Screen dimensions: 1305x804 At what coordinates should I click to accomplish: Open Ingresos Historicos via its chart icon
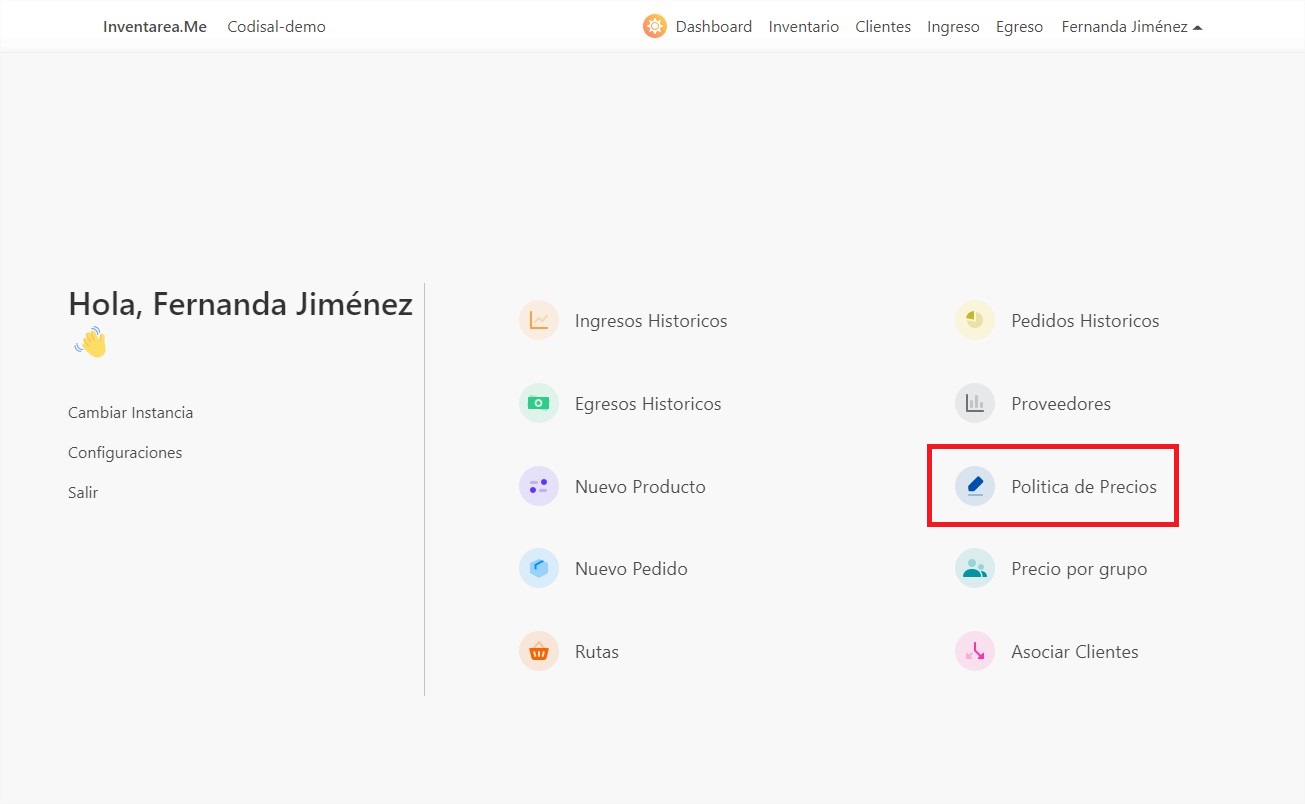pyautogui.click(x=539, y=320)
